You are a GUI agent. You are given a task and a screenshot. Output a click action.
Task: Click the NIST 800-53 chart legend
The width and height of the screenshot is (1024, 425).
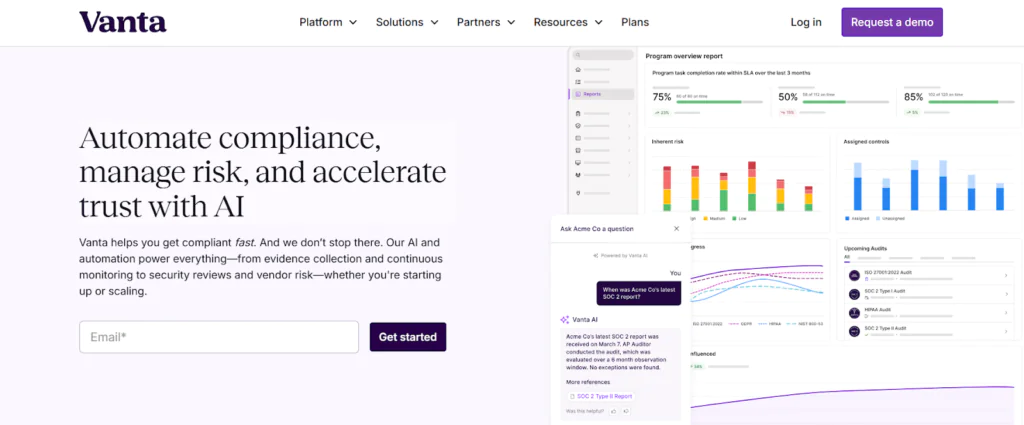coord(805,324)
